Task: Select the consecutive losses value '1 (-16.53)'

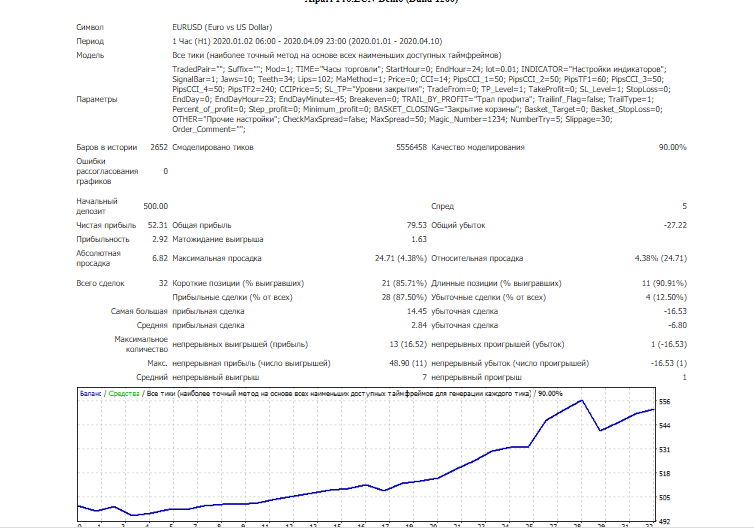Action: point(669,344)
